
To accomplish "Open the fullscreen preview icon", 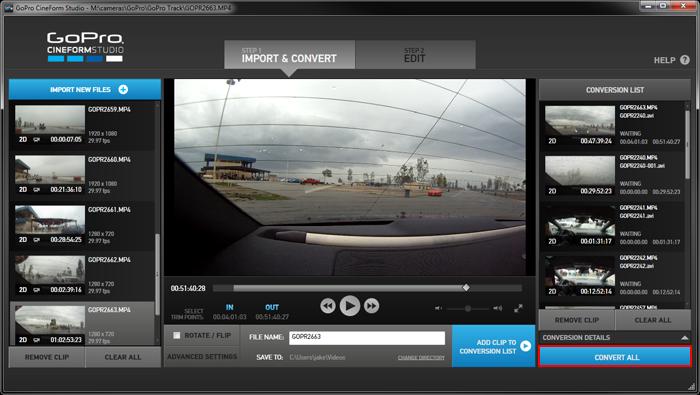I will click(518, 308).
